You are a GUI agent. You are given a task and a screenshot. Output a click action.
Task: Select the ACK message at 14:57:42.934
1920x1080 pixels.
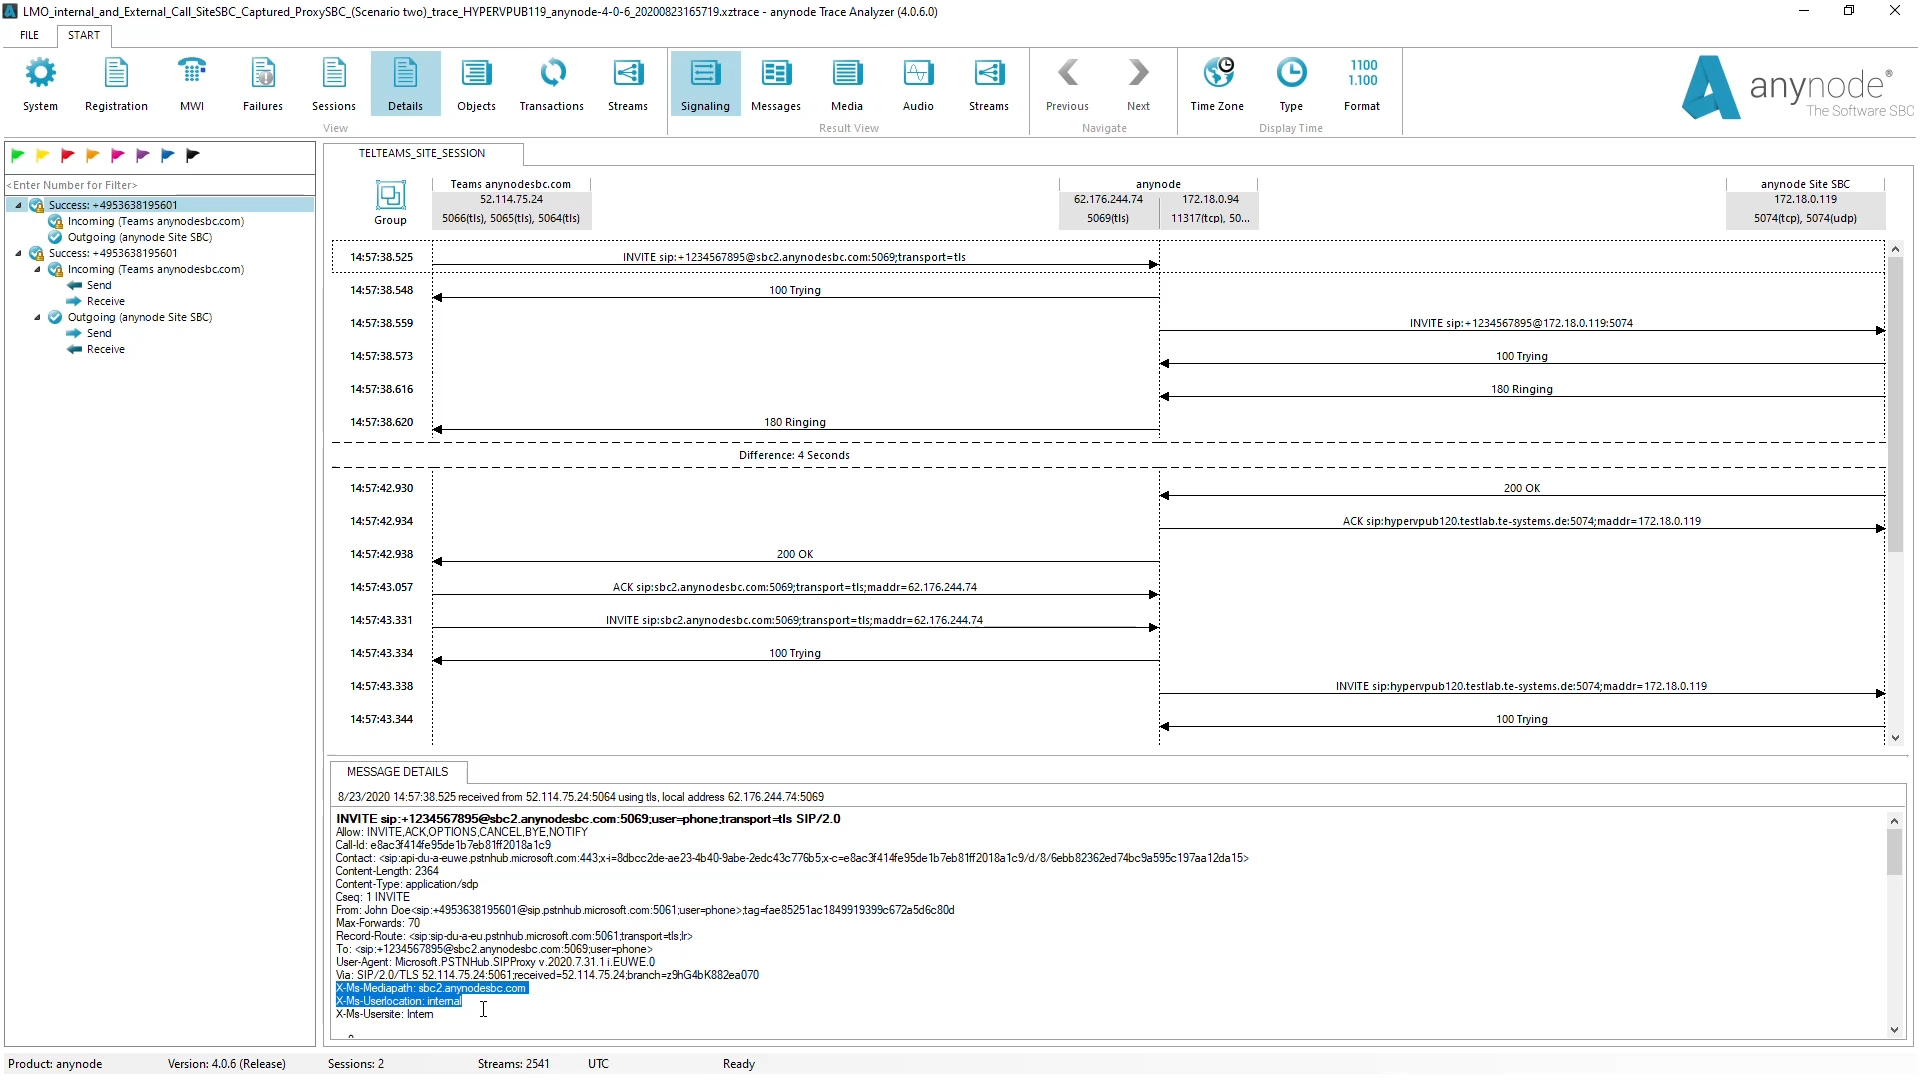[1521, 522]
